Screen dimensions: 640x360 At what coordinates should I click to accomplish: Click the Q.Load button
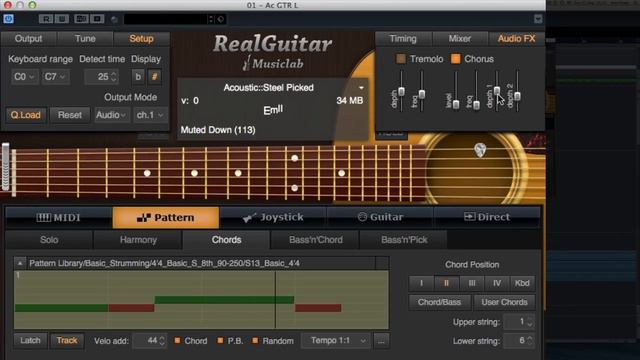tap(26, 115)
